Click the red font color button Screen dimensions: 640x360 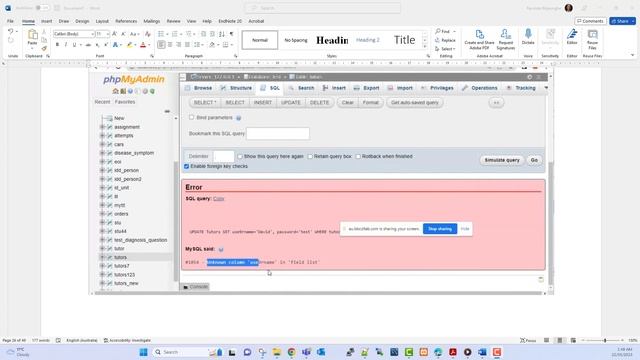coord(143,45)
